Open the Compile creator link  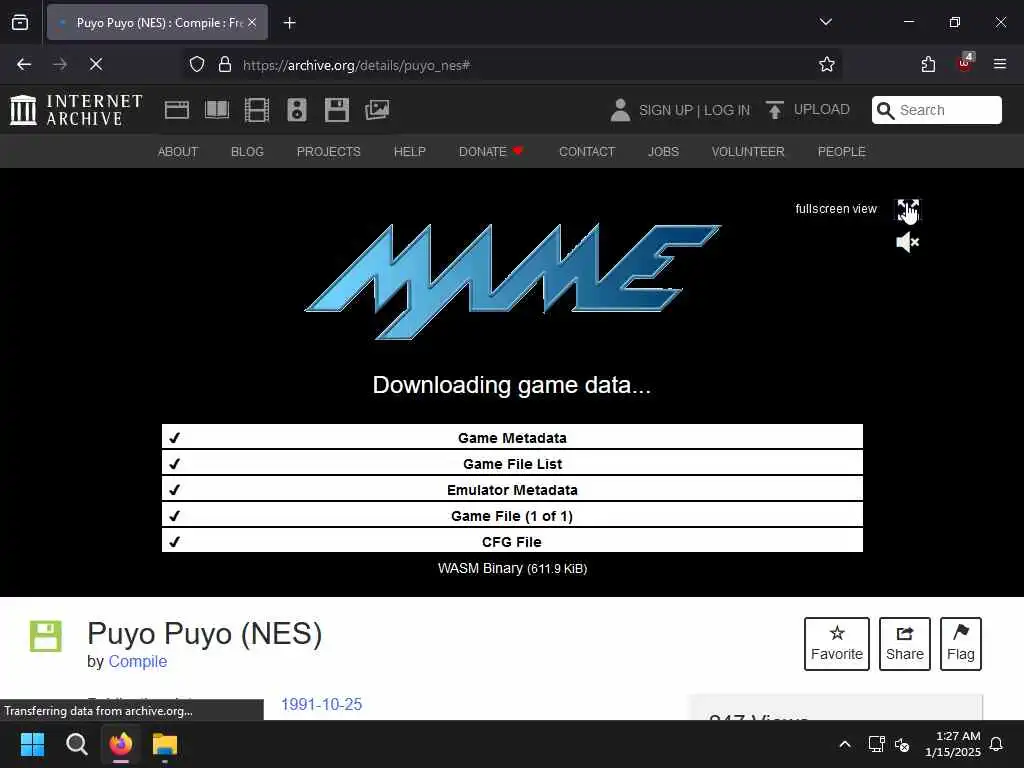tap(138, 661)
